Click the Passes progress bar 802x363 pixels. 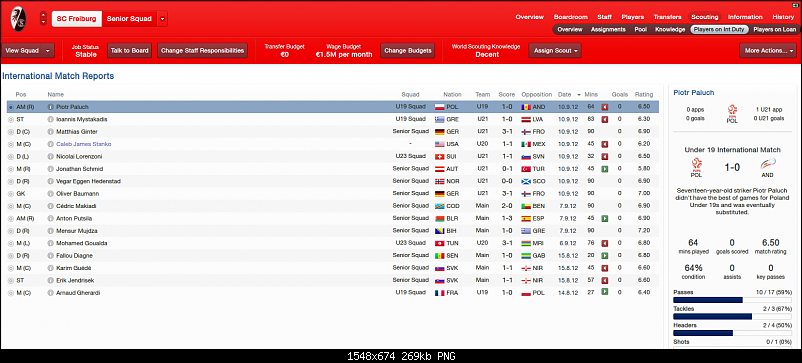click(733, 300)
